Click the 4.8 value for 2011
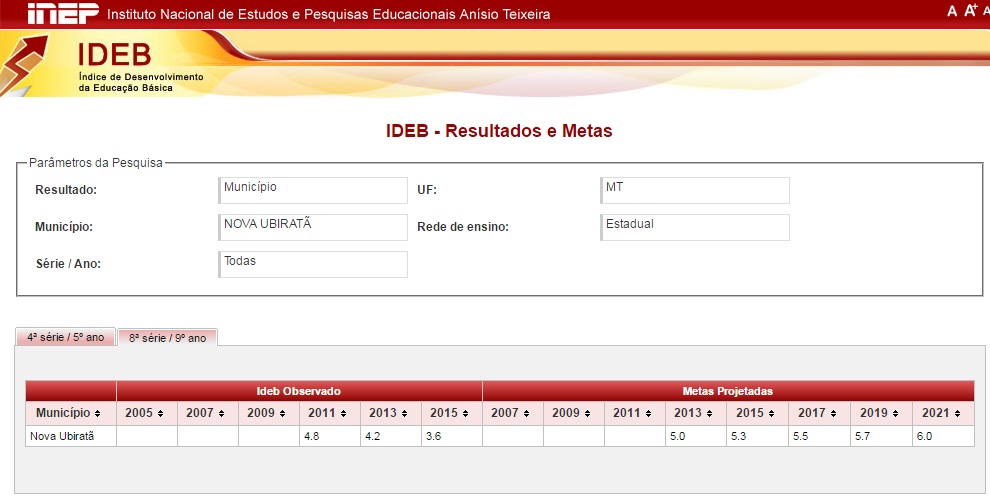 coord(311,436)
